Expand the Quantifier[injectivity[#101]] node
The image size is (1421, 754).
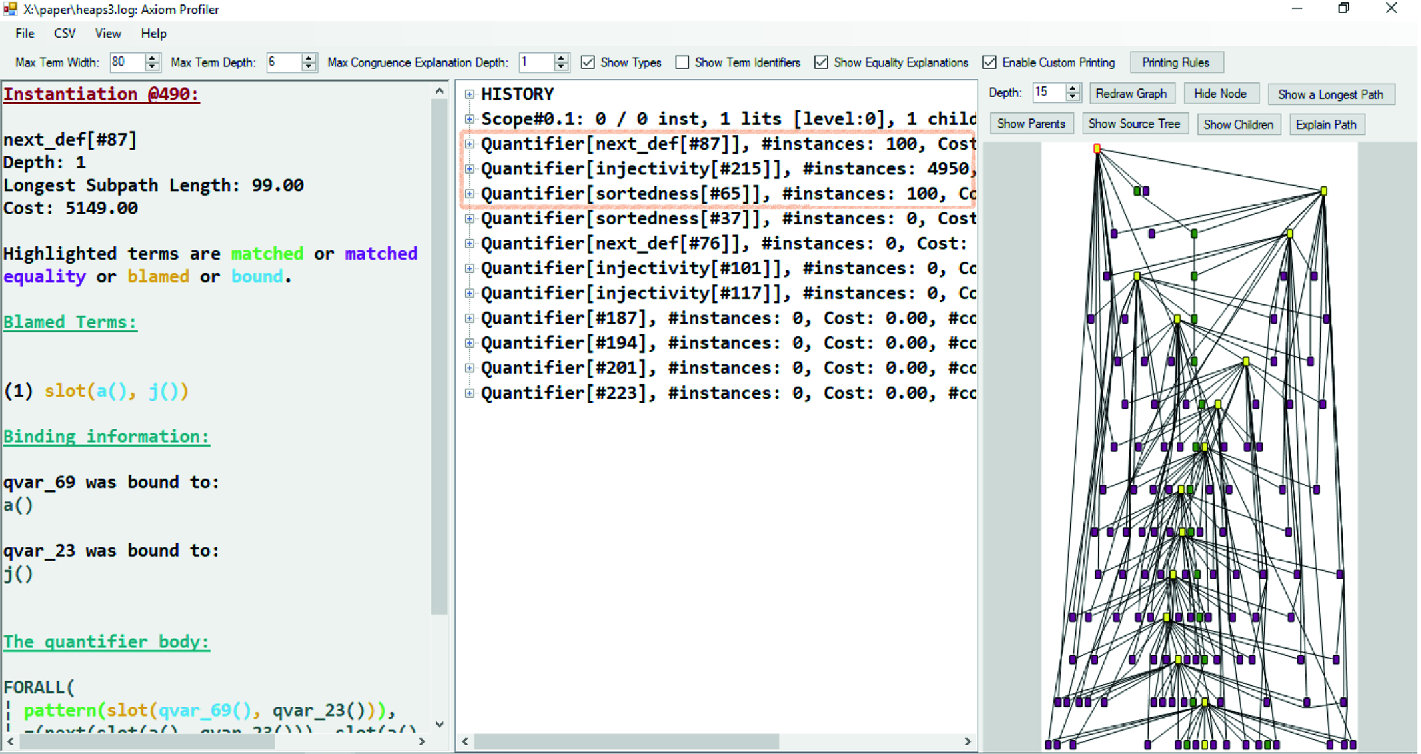(469, 268)
